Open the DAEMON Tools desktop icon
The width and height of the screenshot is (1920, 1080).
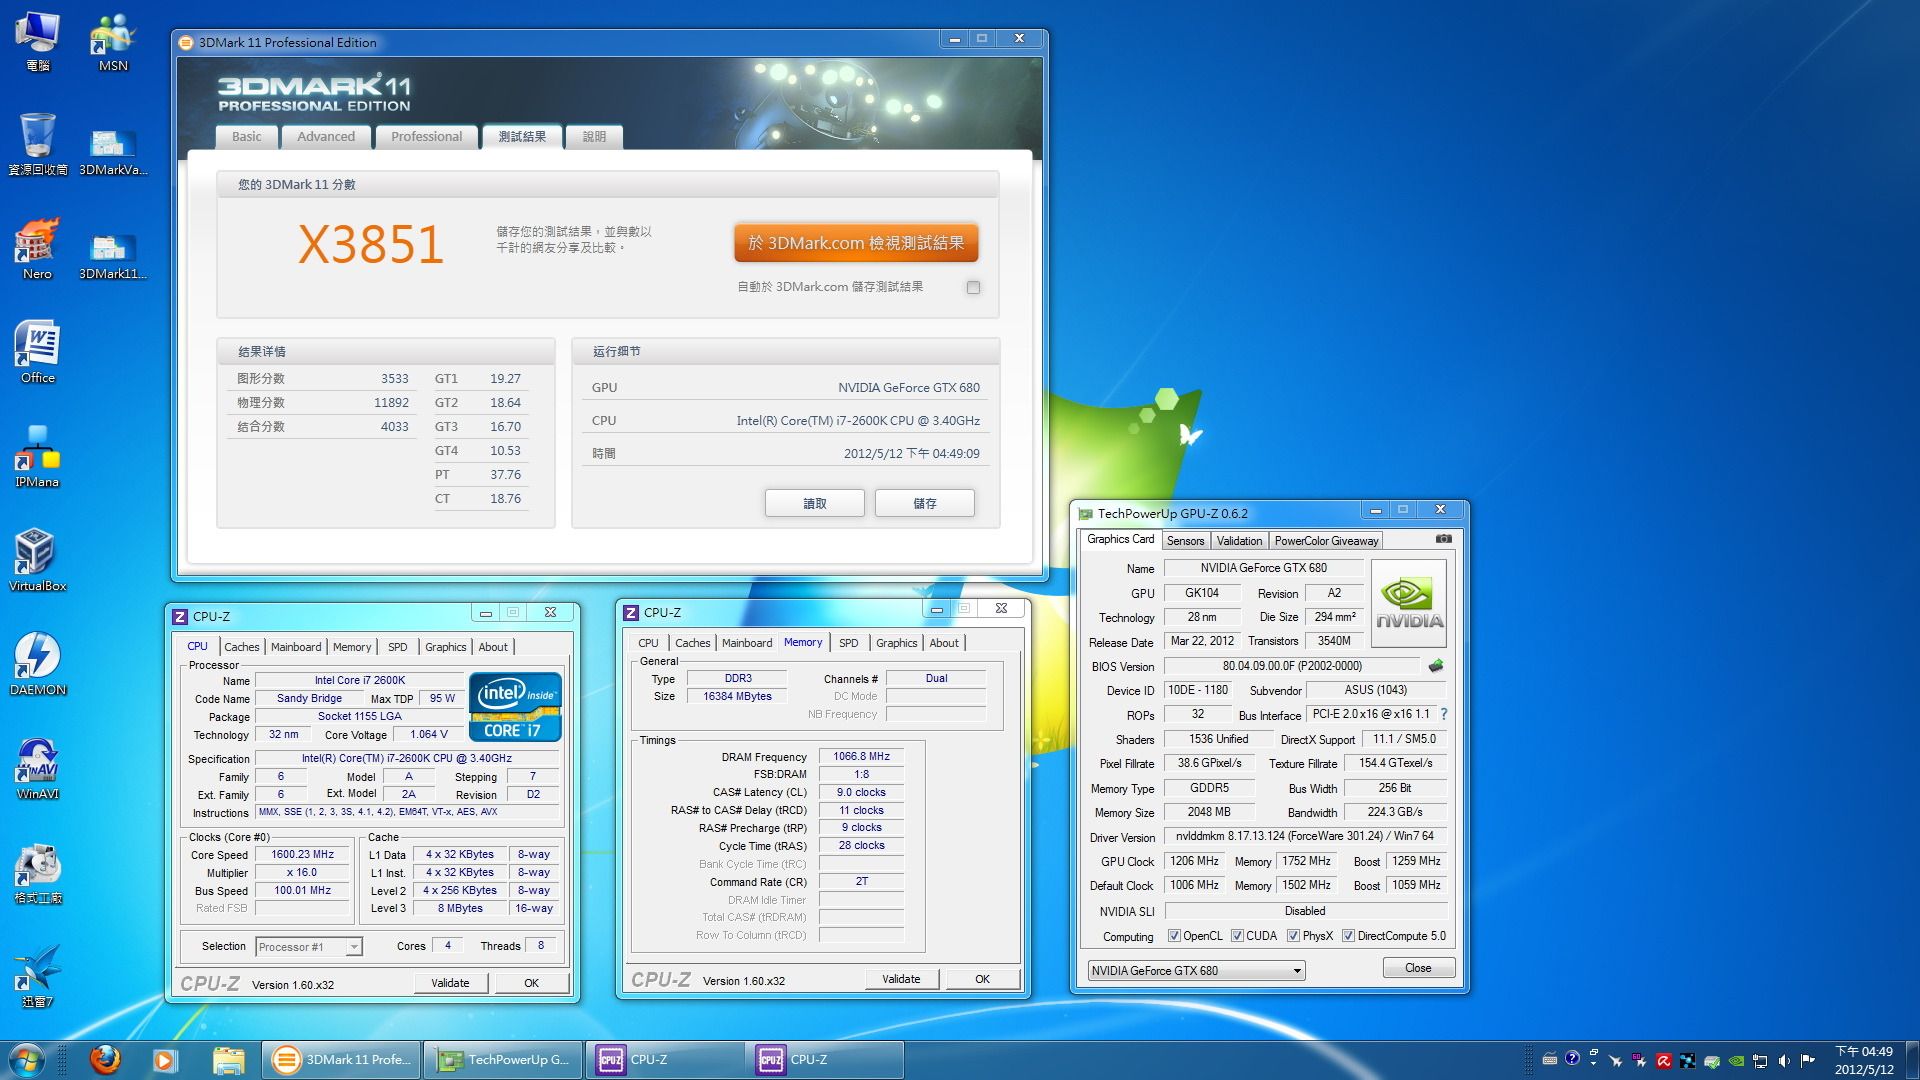(x=38, y=665)
